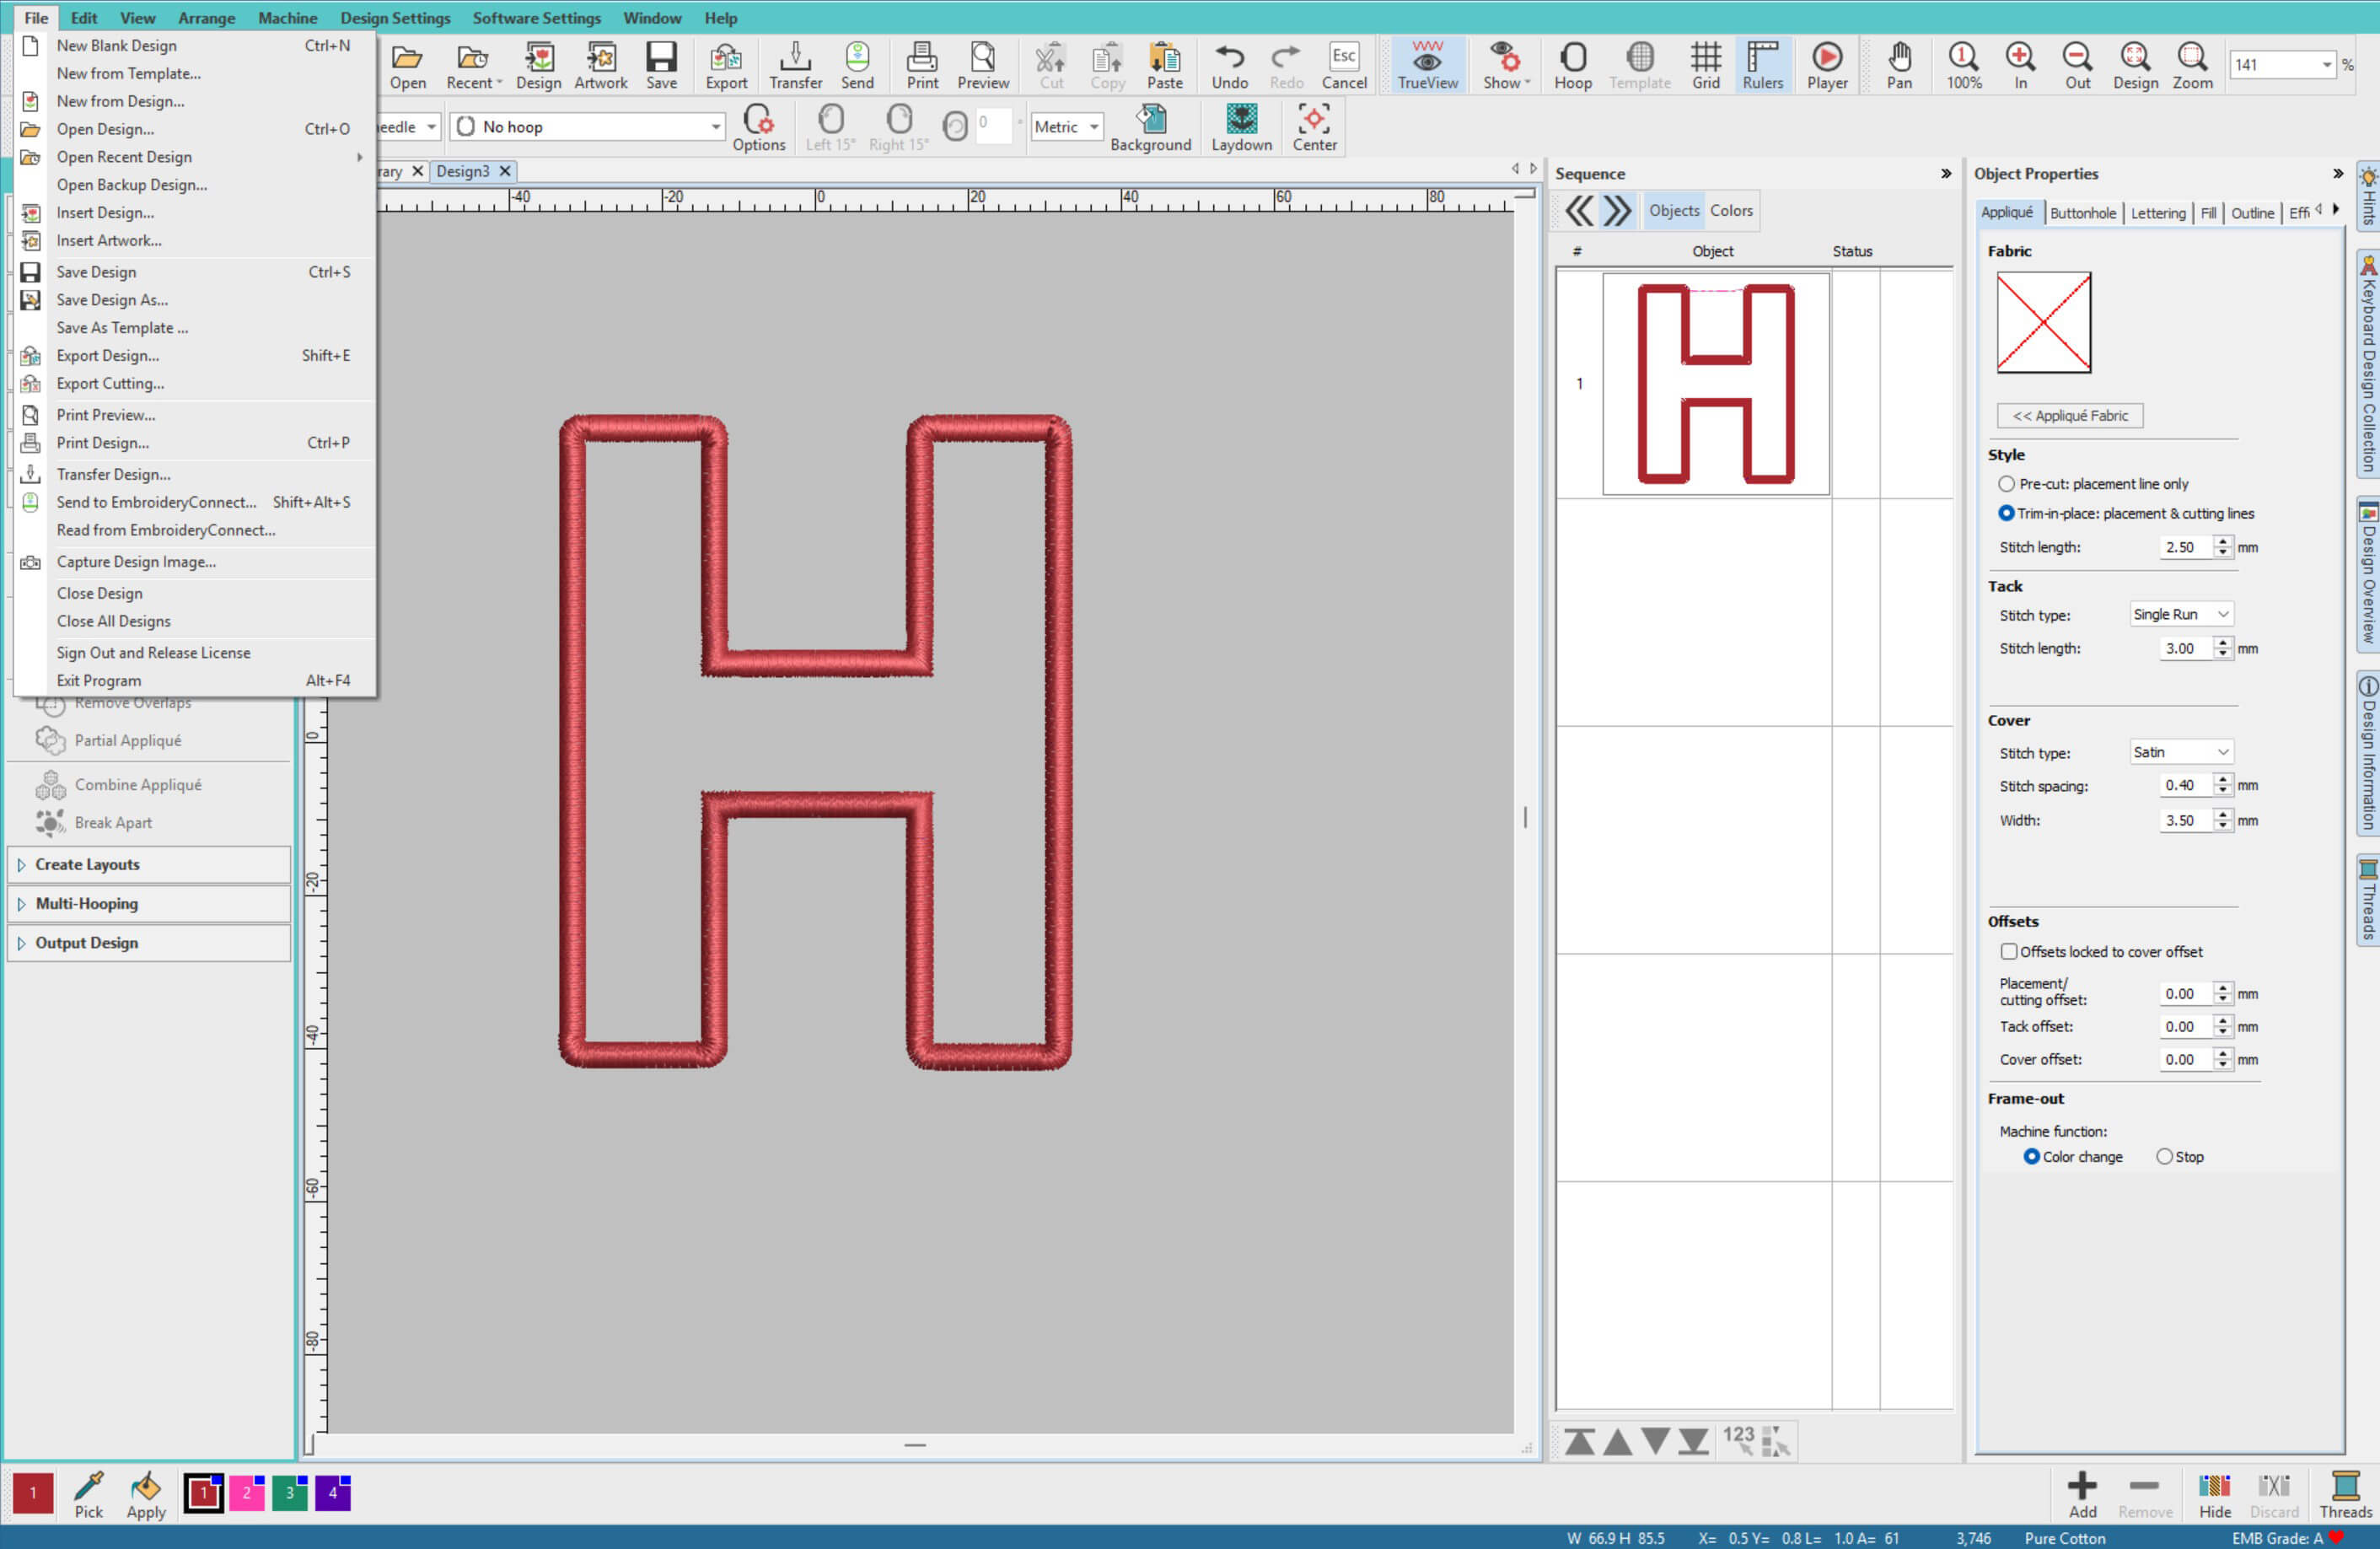Switch Sequence view to Colors
The width and height of the screenshot is (2380, 1549).
(x=1730, y=210)
